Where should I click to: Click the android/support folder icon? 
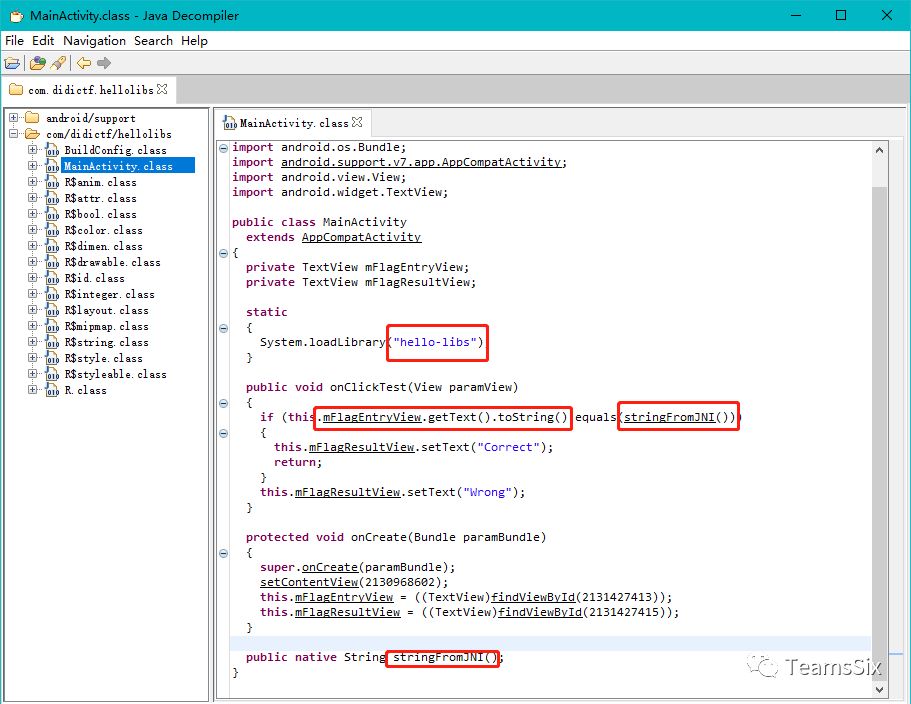(33, 118)
